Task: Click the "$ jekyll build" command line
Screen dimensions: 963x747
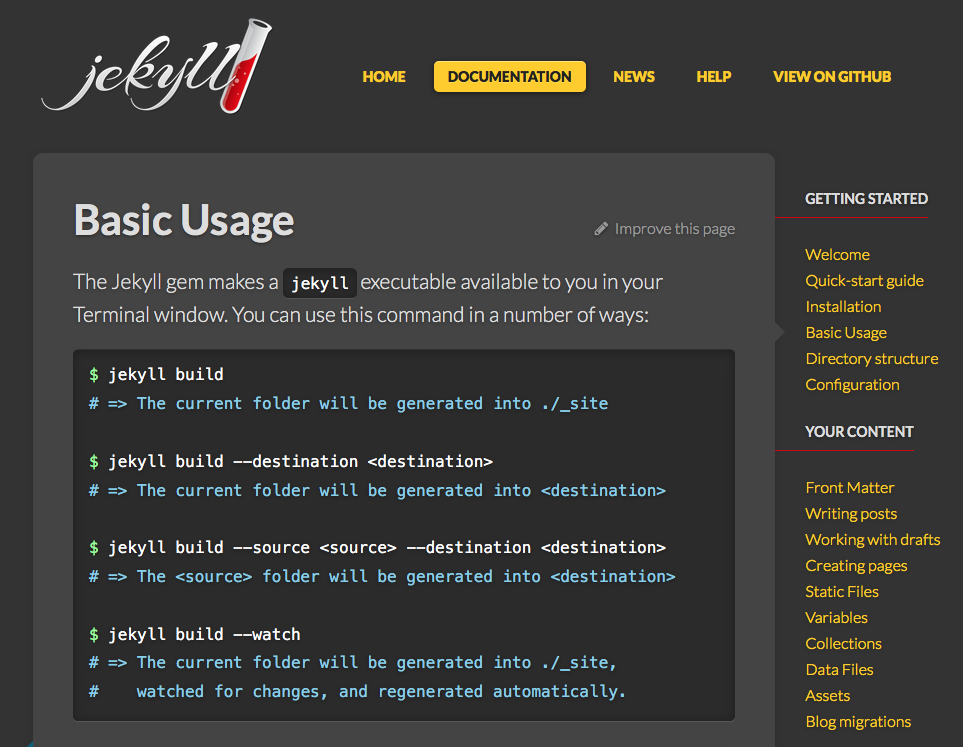Action: click(x=157, y=374)
